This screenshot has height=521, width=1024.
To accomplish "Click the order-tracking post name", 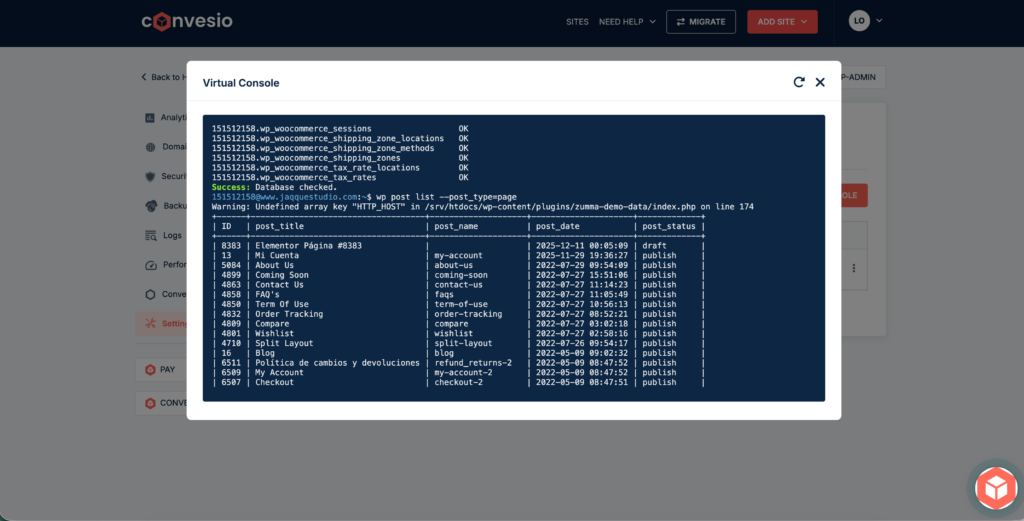I will 468,314.
